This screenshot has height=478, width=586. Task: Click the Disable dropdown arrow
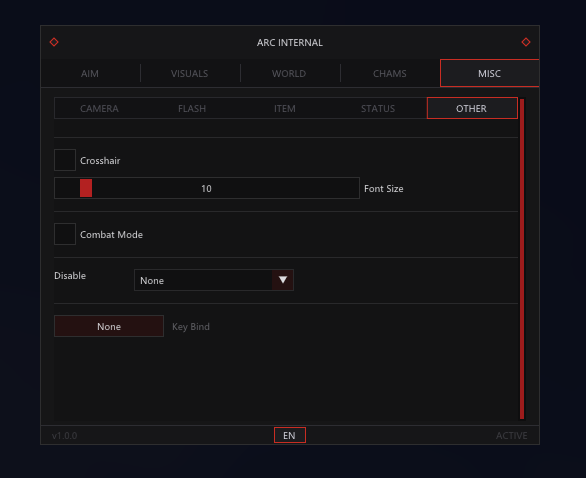283,280
